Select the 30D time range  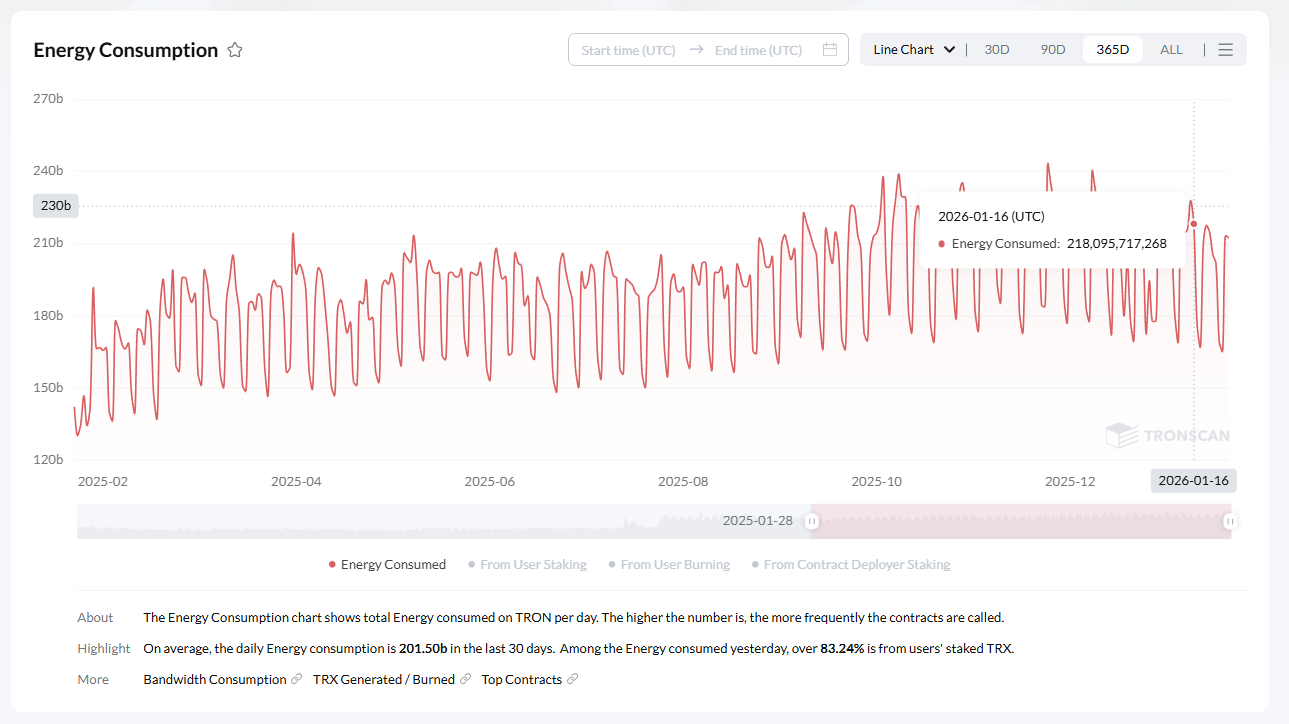997,50
